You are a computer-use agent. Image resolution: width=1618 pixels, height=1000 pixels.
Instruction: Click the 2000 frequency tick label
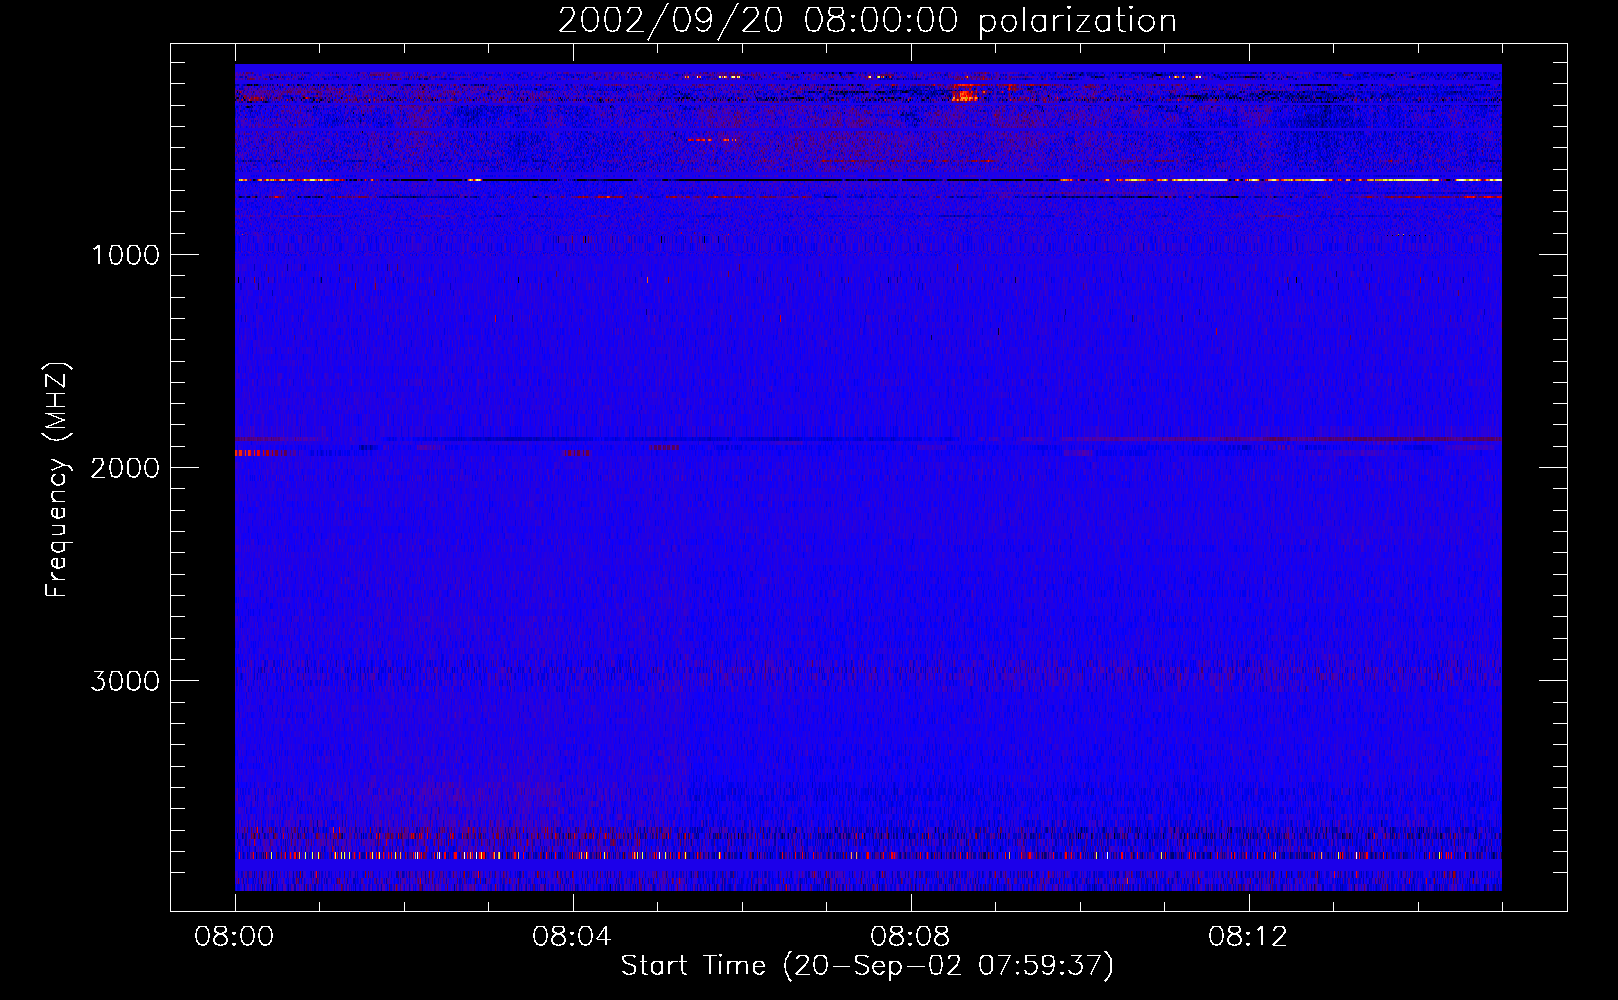point(125,468)
